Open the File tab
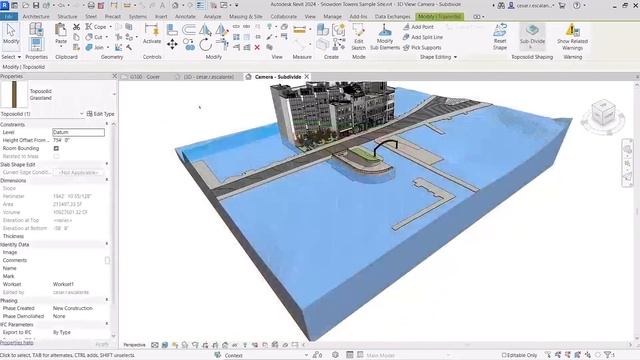This screenshot has height=360, width=640. click(9, 16)
